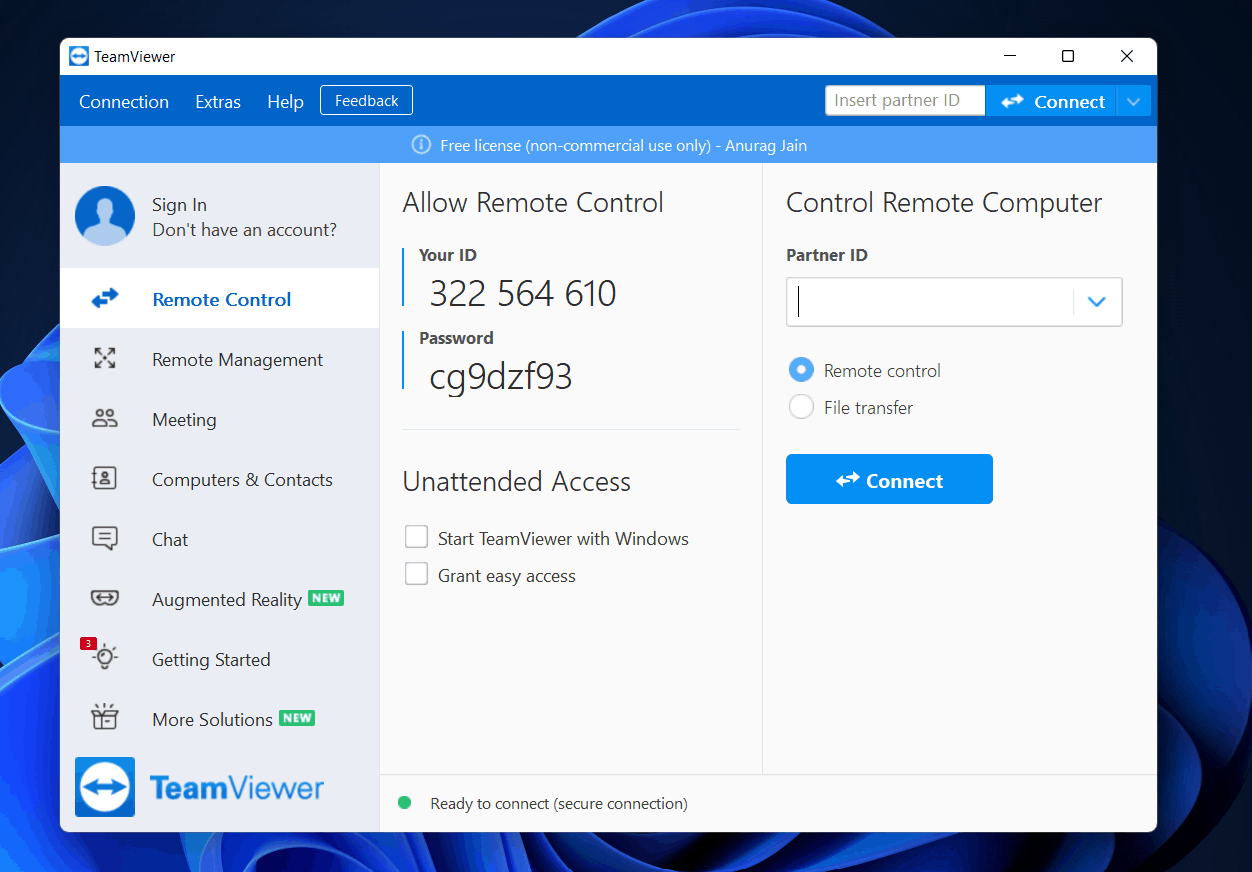Viewport: 1252px width, 872px height.
Task: Enable Start TeamViewer with Windows
Action: (416, 536)
